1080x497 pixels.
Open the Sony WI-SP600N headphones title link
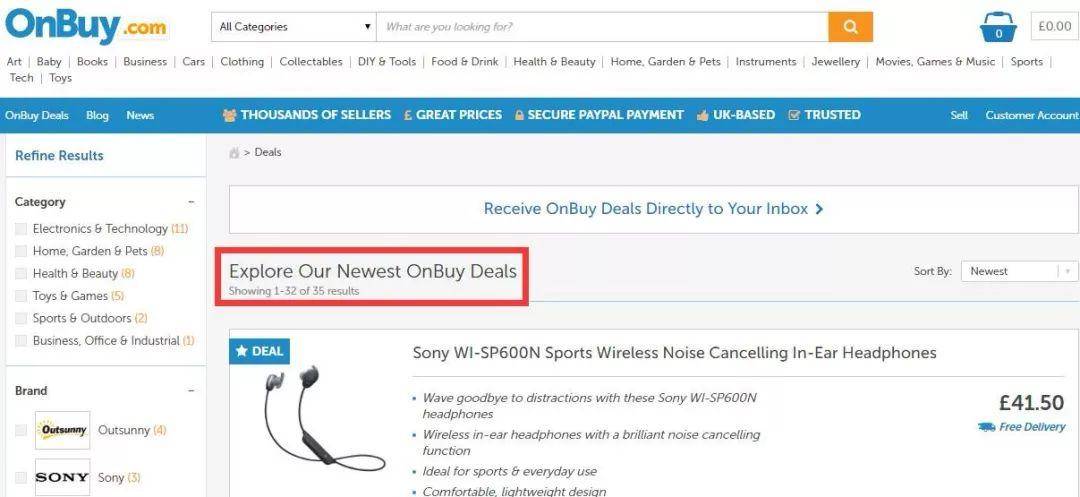tap(674, 353)
